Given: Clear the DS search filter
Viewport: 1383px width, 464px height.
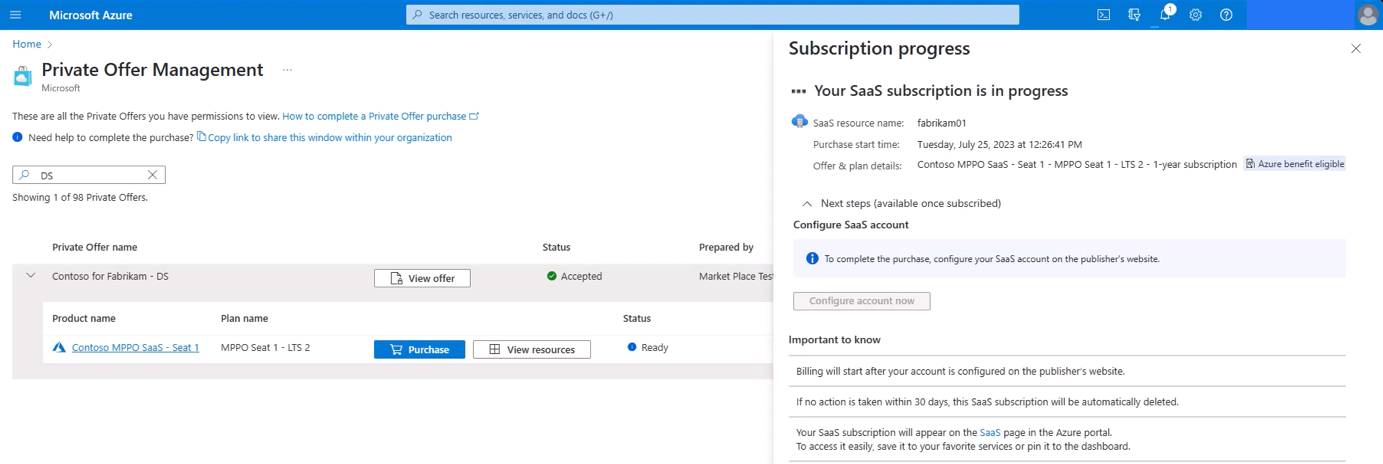Looking at the screenshot, I should 153,175.
